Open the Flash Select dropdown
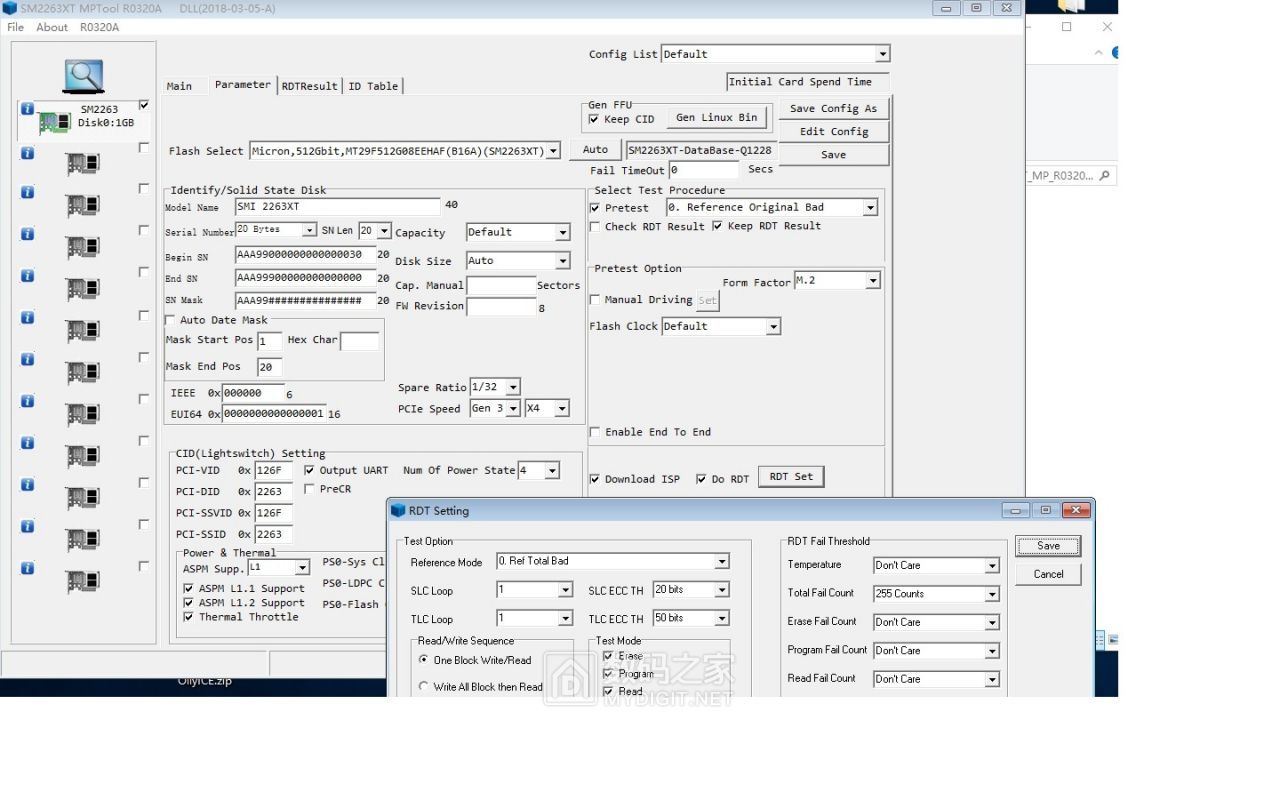This screenshot has height=800, width=1280. (x=554, y=151)
